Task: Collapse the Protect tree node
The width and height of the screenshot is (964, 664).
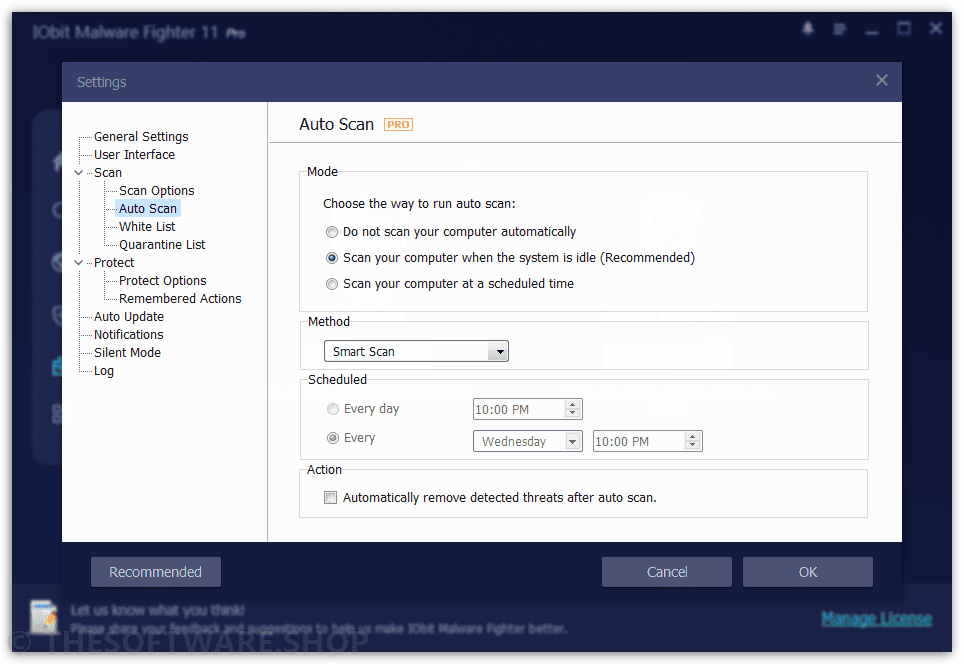Action: tap(79, 263)
